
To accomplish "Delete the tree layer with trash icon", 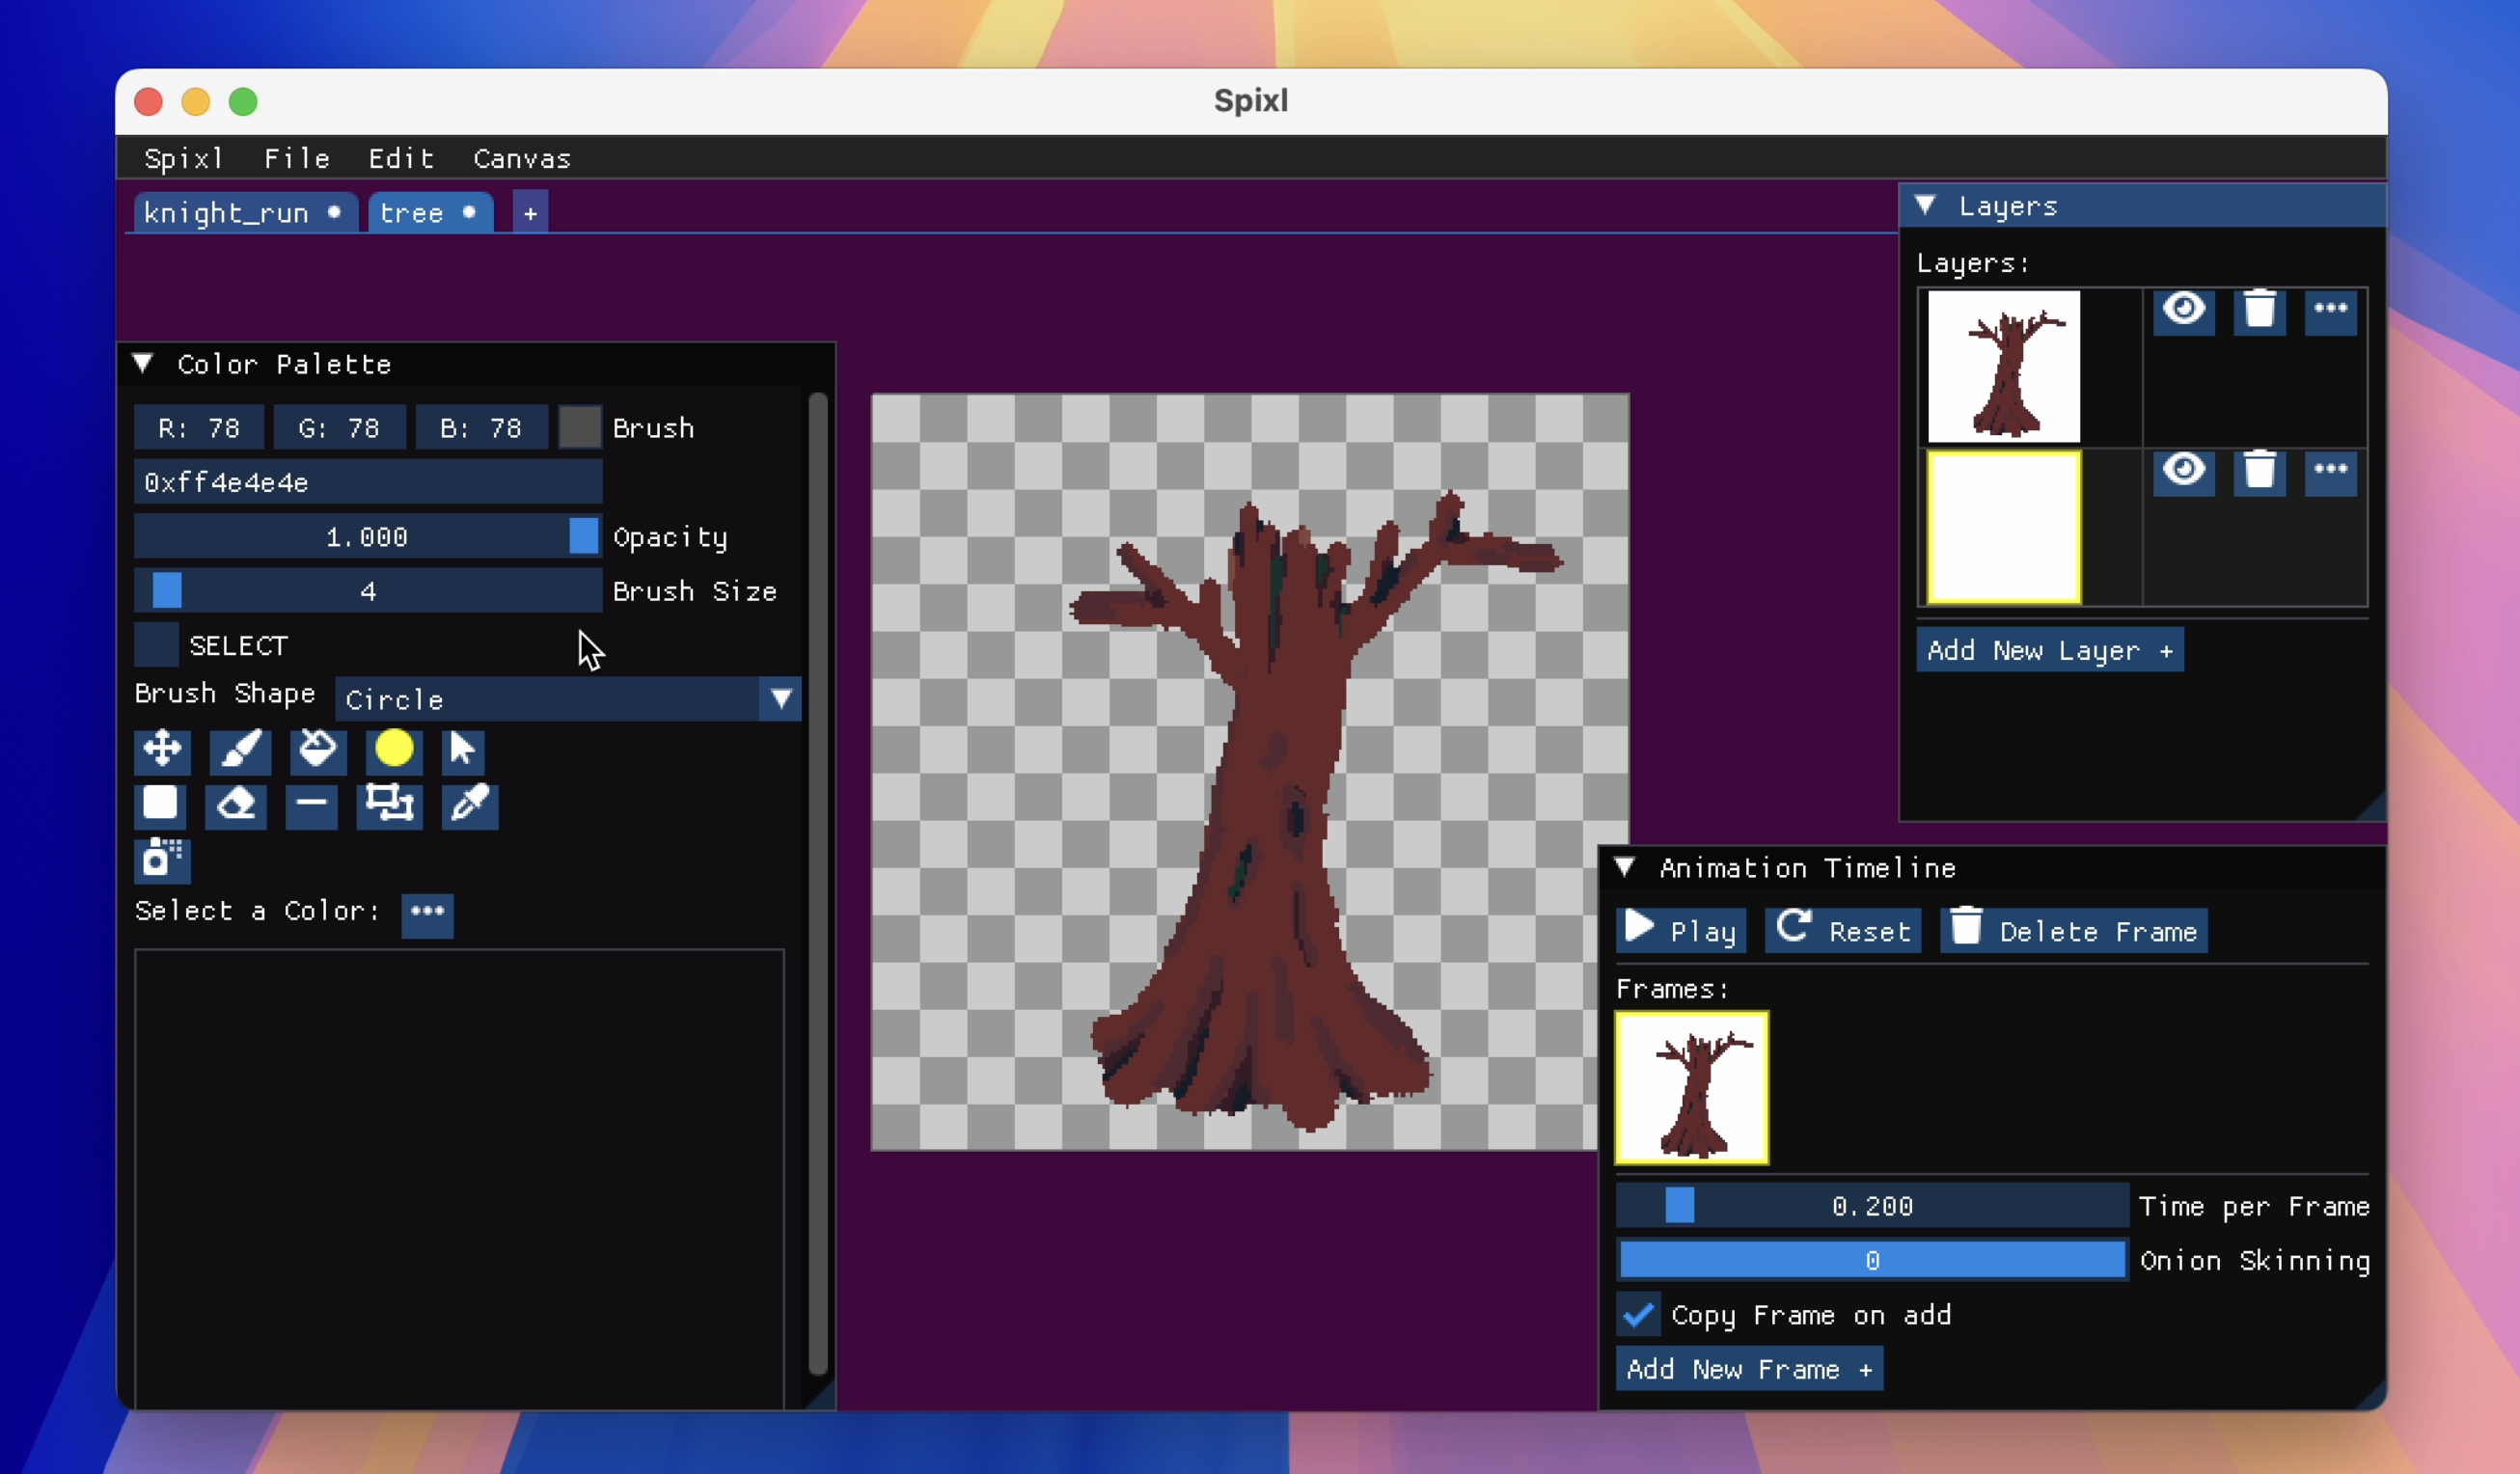I will pyautogui.click(x=2259, y=311).
